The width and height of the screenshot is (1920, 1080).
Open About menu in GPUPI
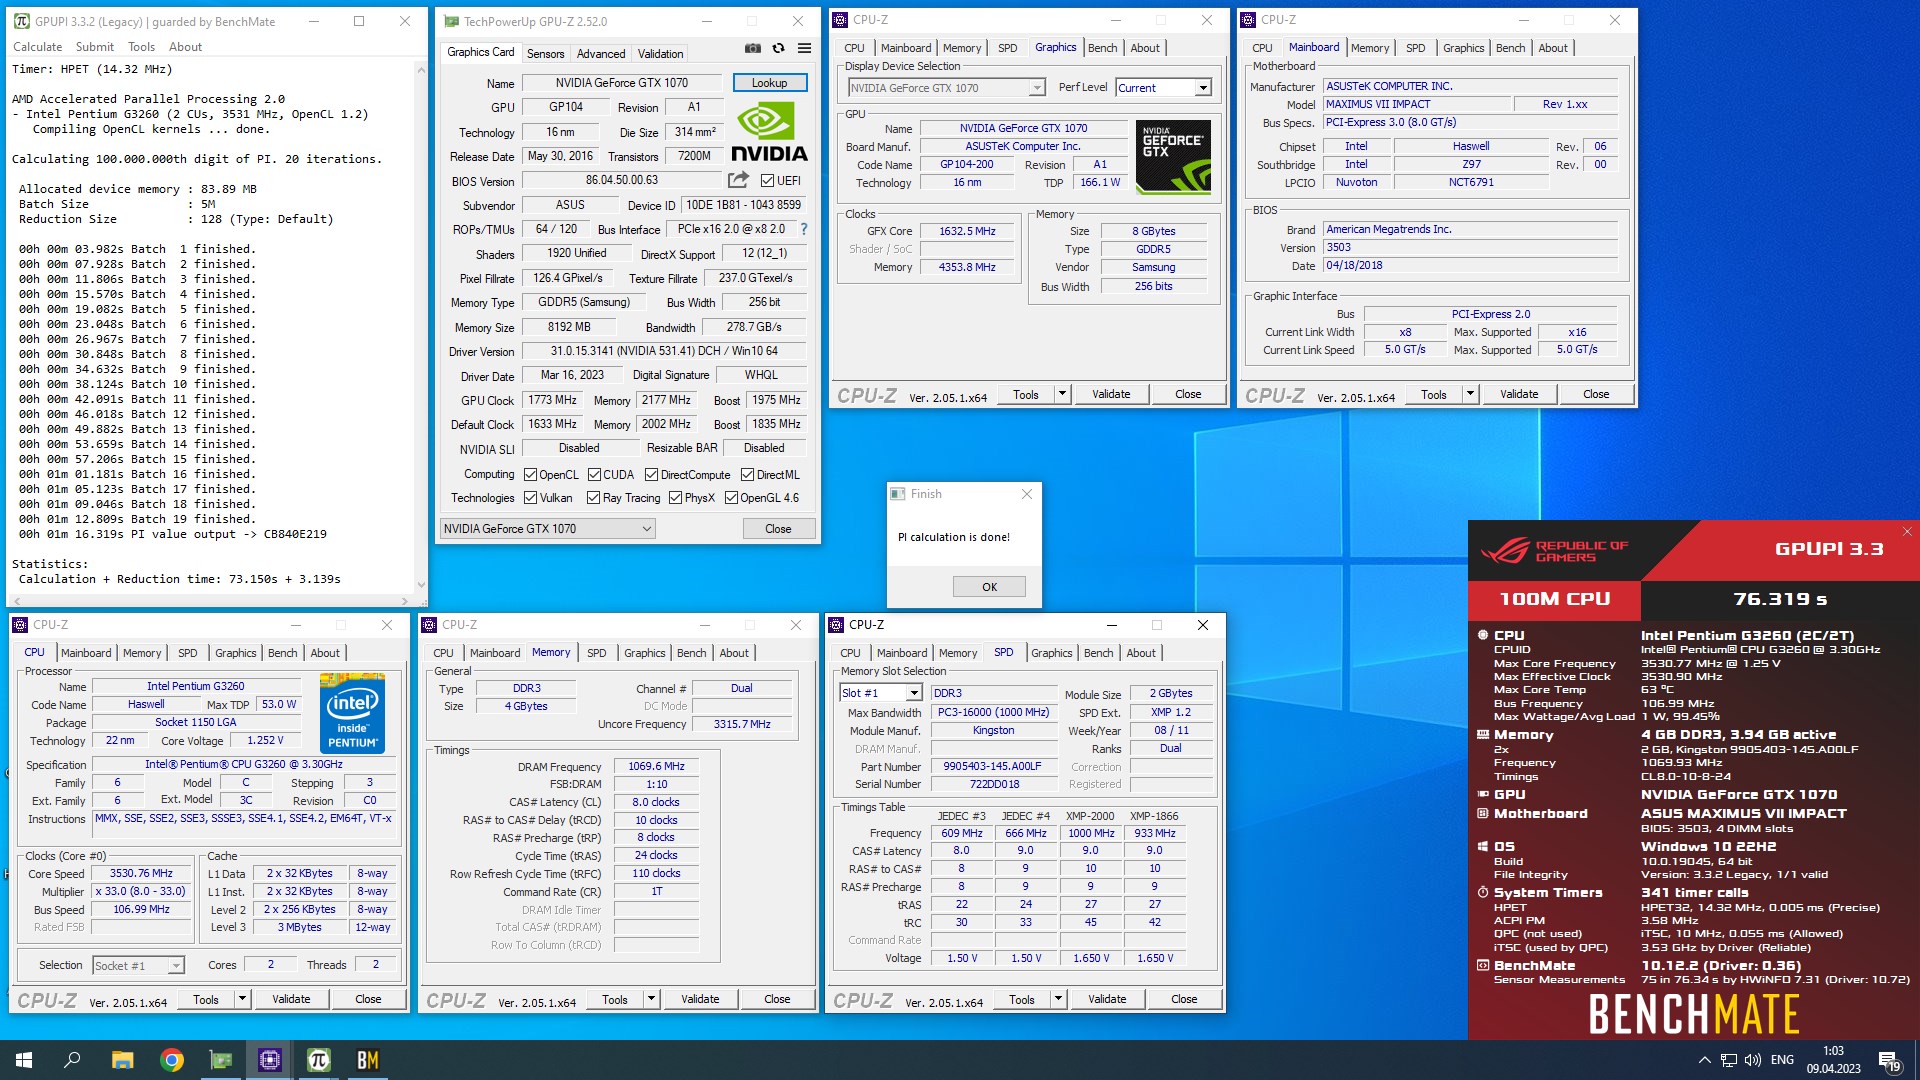point(185,47)
